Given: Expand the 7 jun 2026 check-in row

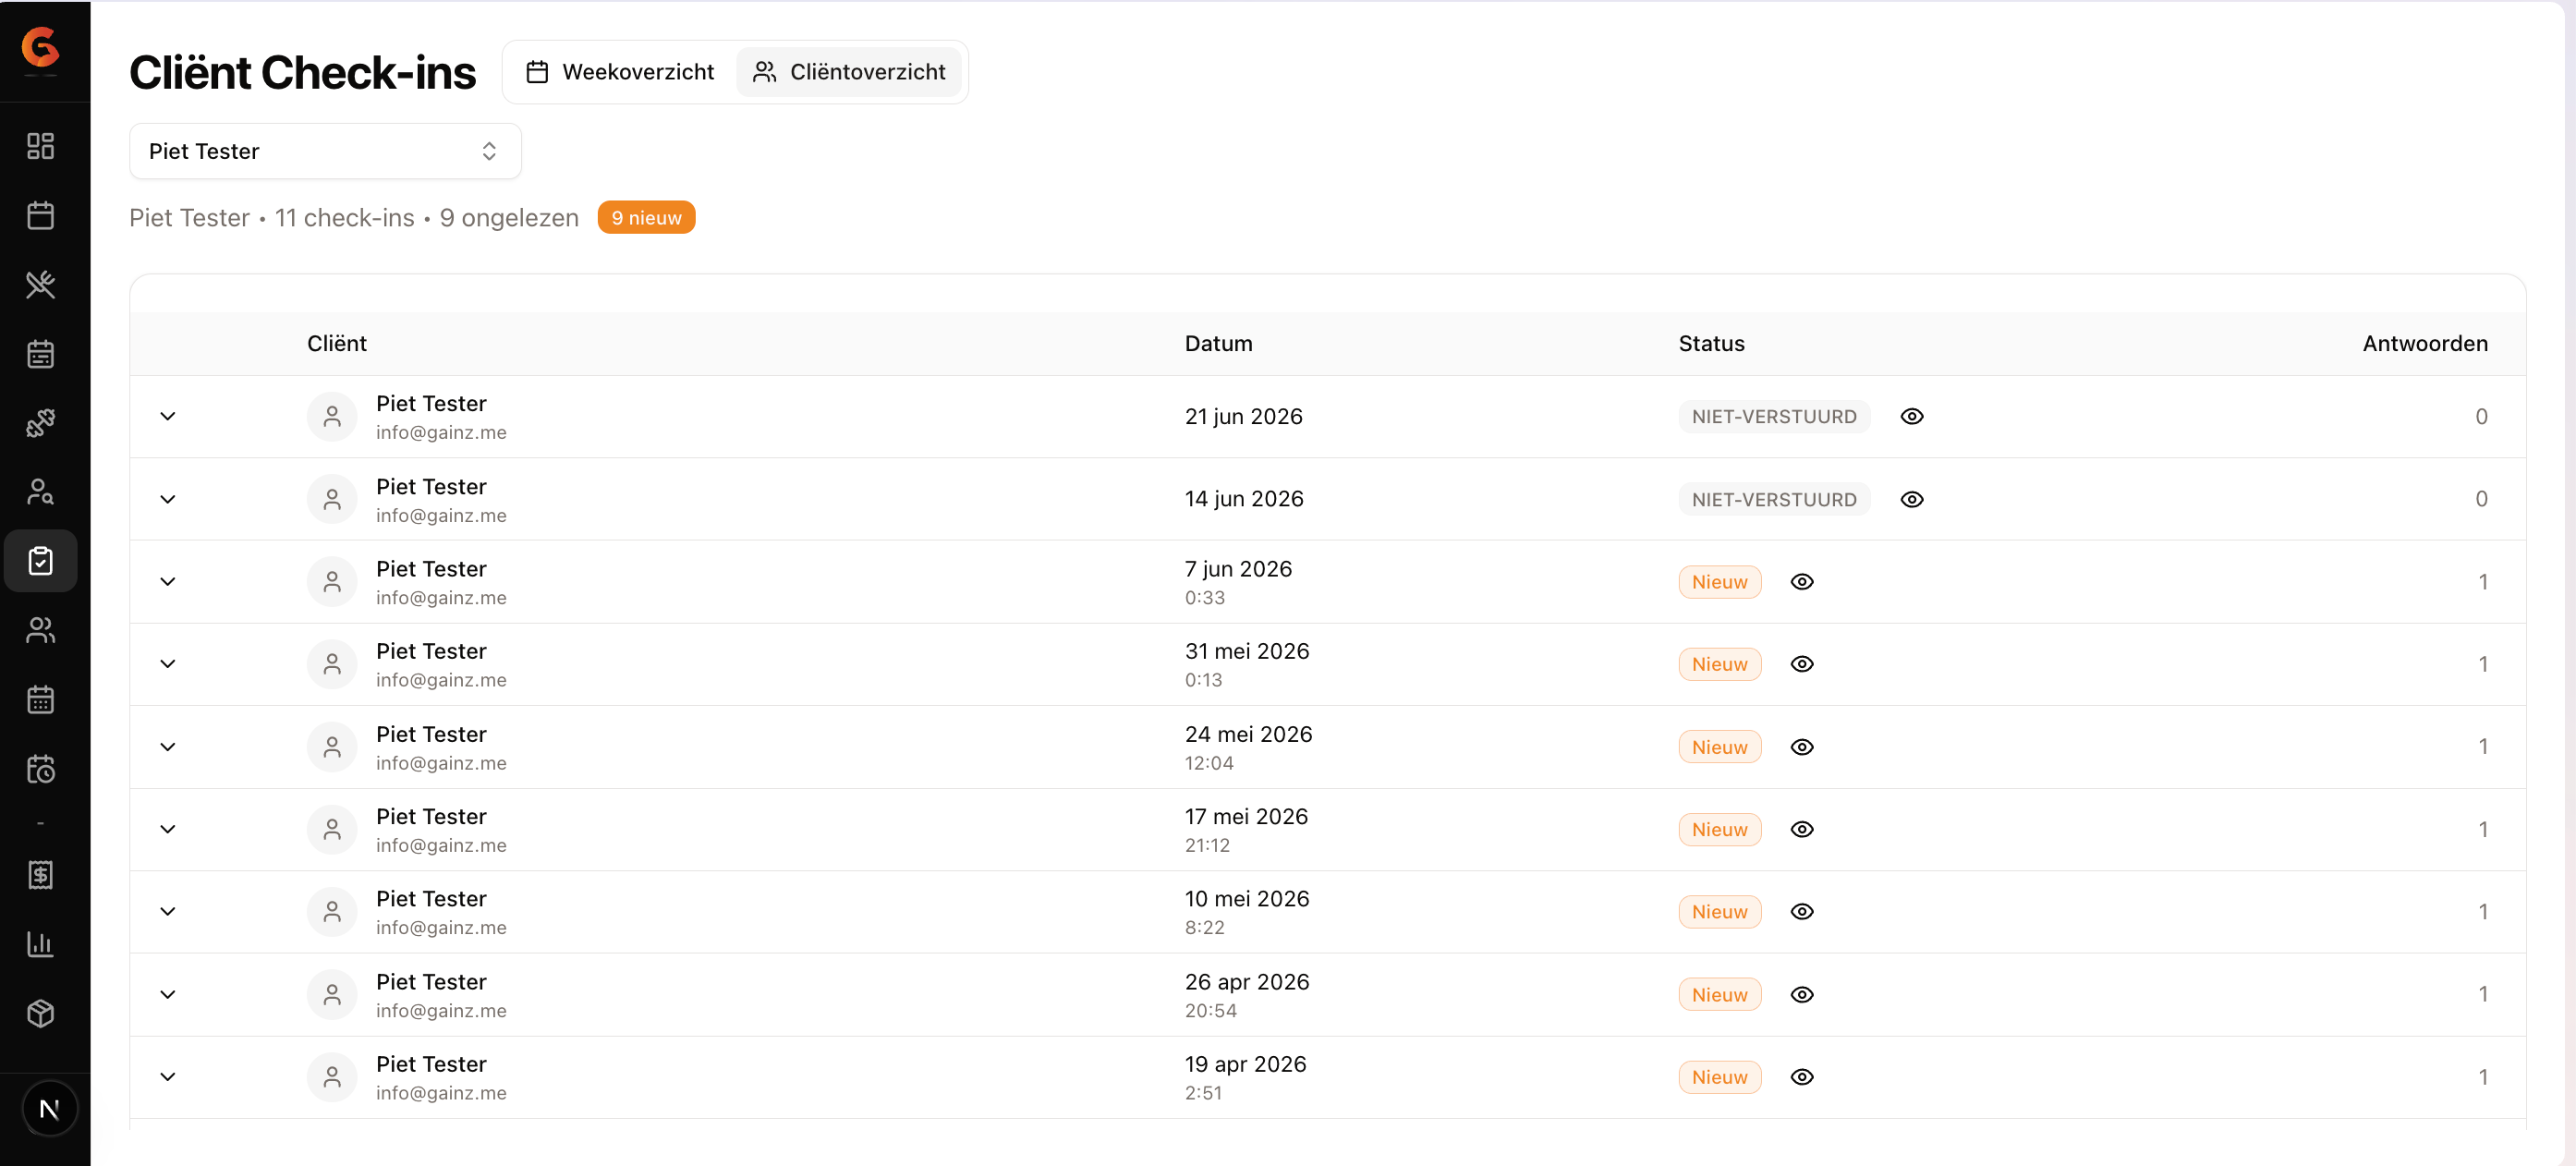Looking at the screenshot, I should pyautogui.click(x=168, y=581).
